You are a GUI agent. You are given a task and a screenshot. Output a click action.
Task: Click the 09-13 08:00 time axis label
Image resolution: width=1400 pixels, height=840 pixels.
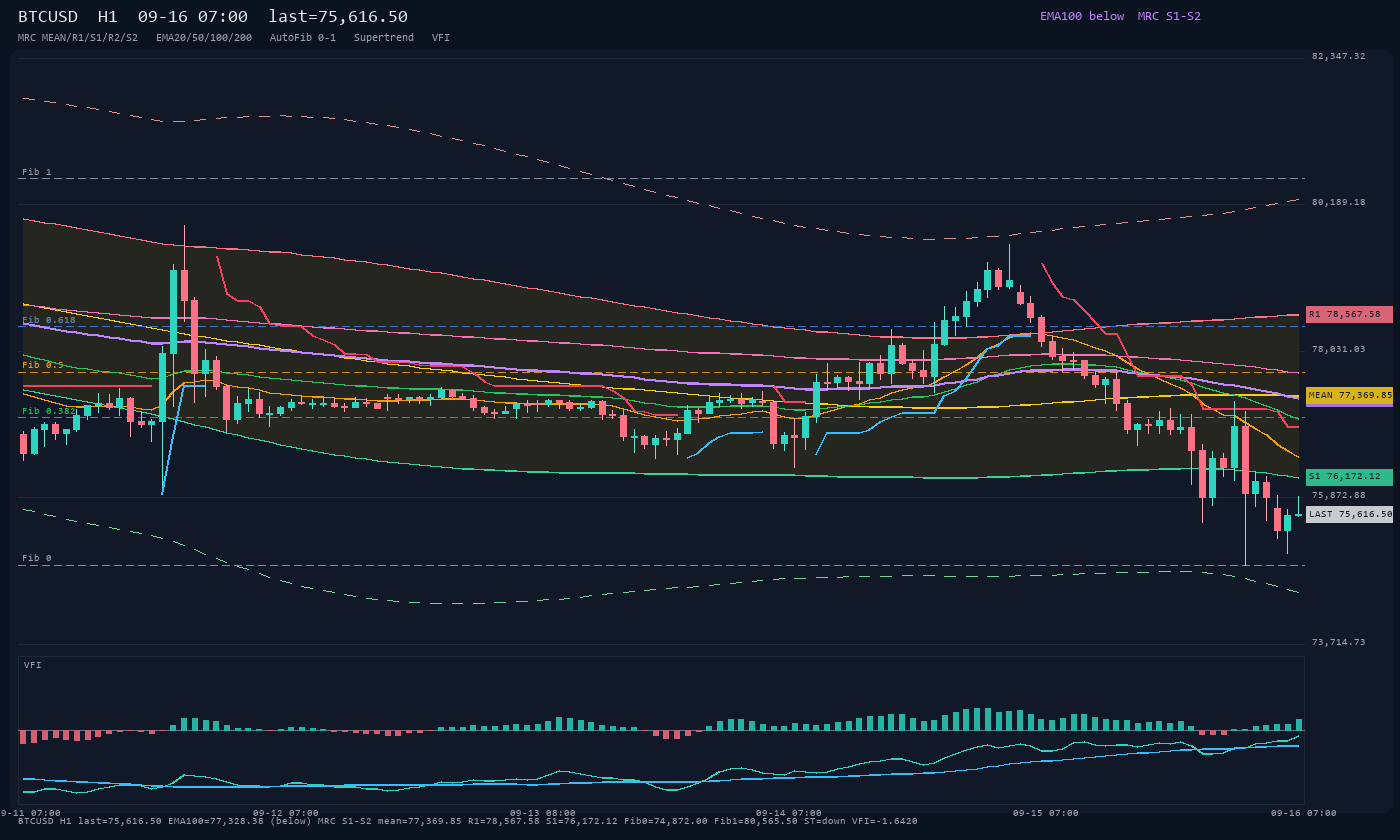[x=543, y=813]
